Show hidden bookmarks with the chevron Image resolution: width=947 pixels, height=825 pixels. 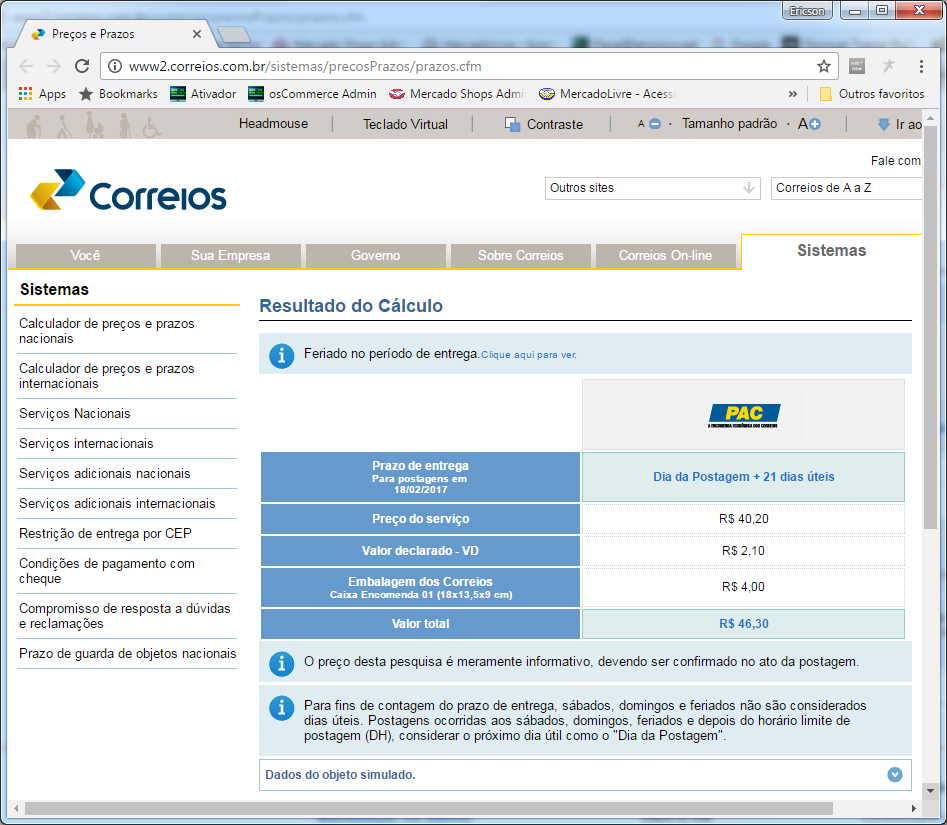[x=792, y=94]
